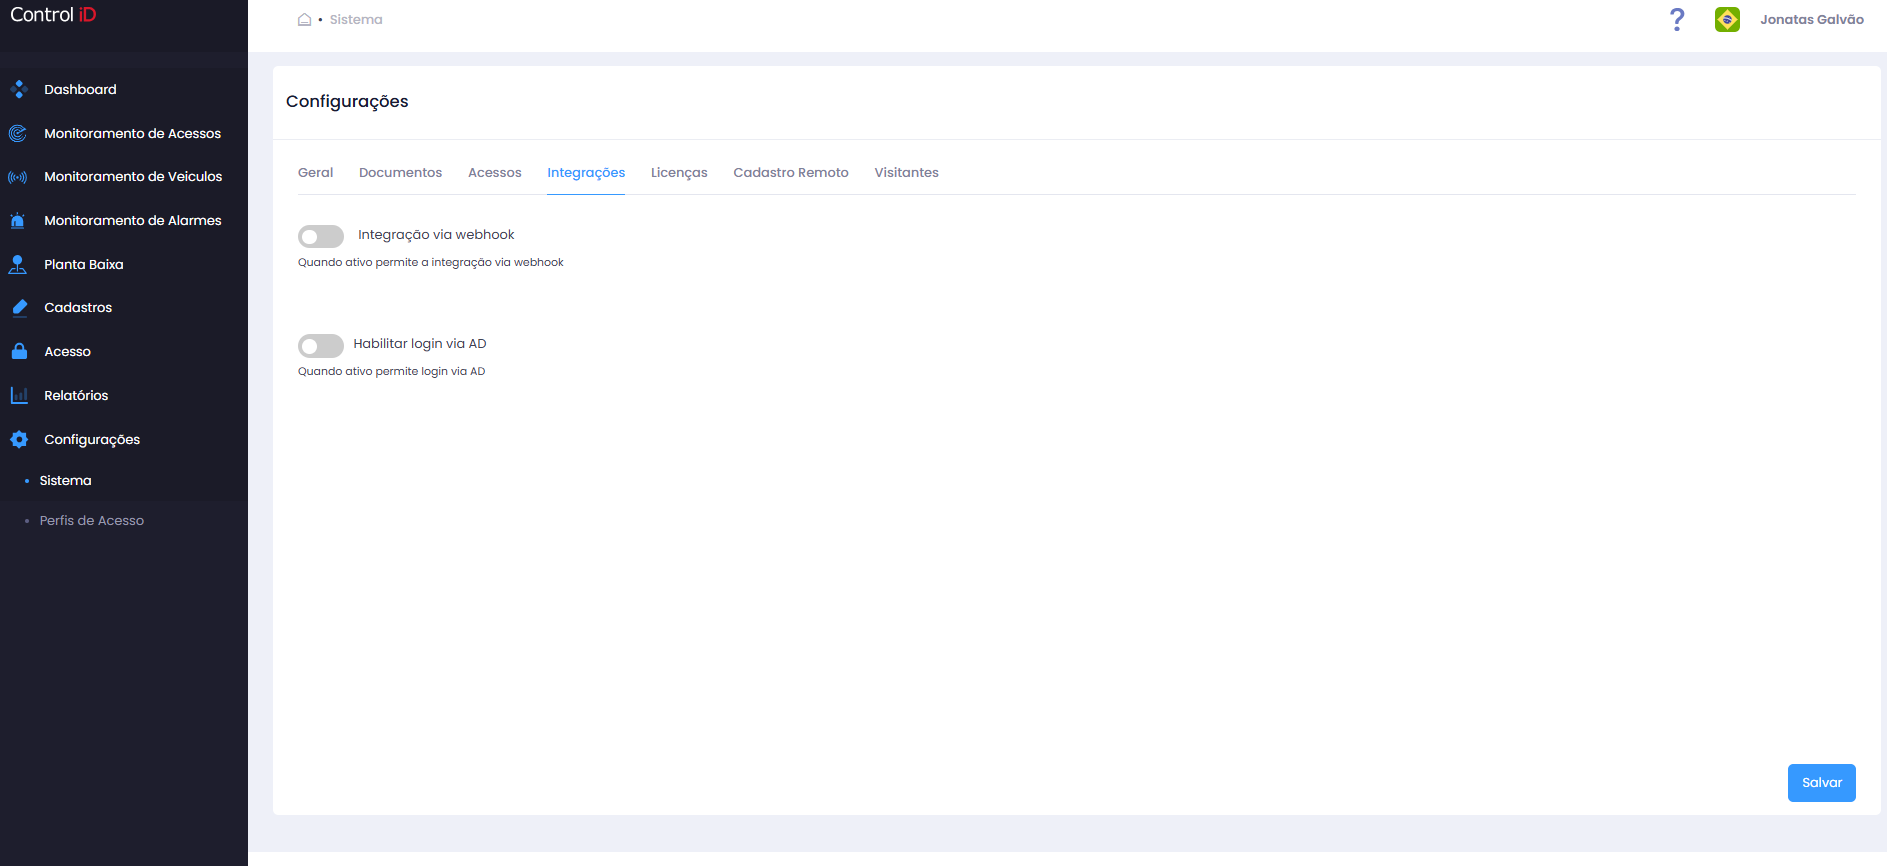This screenshot has width=1887, height=866.
Task: Open help via question mark icon
Action: pos(1677,19)
